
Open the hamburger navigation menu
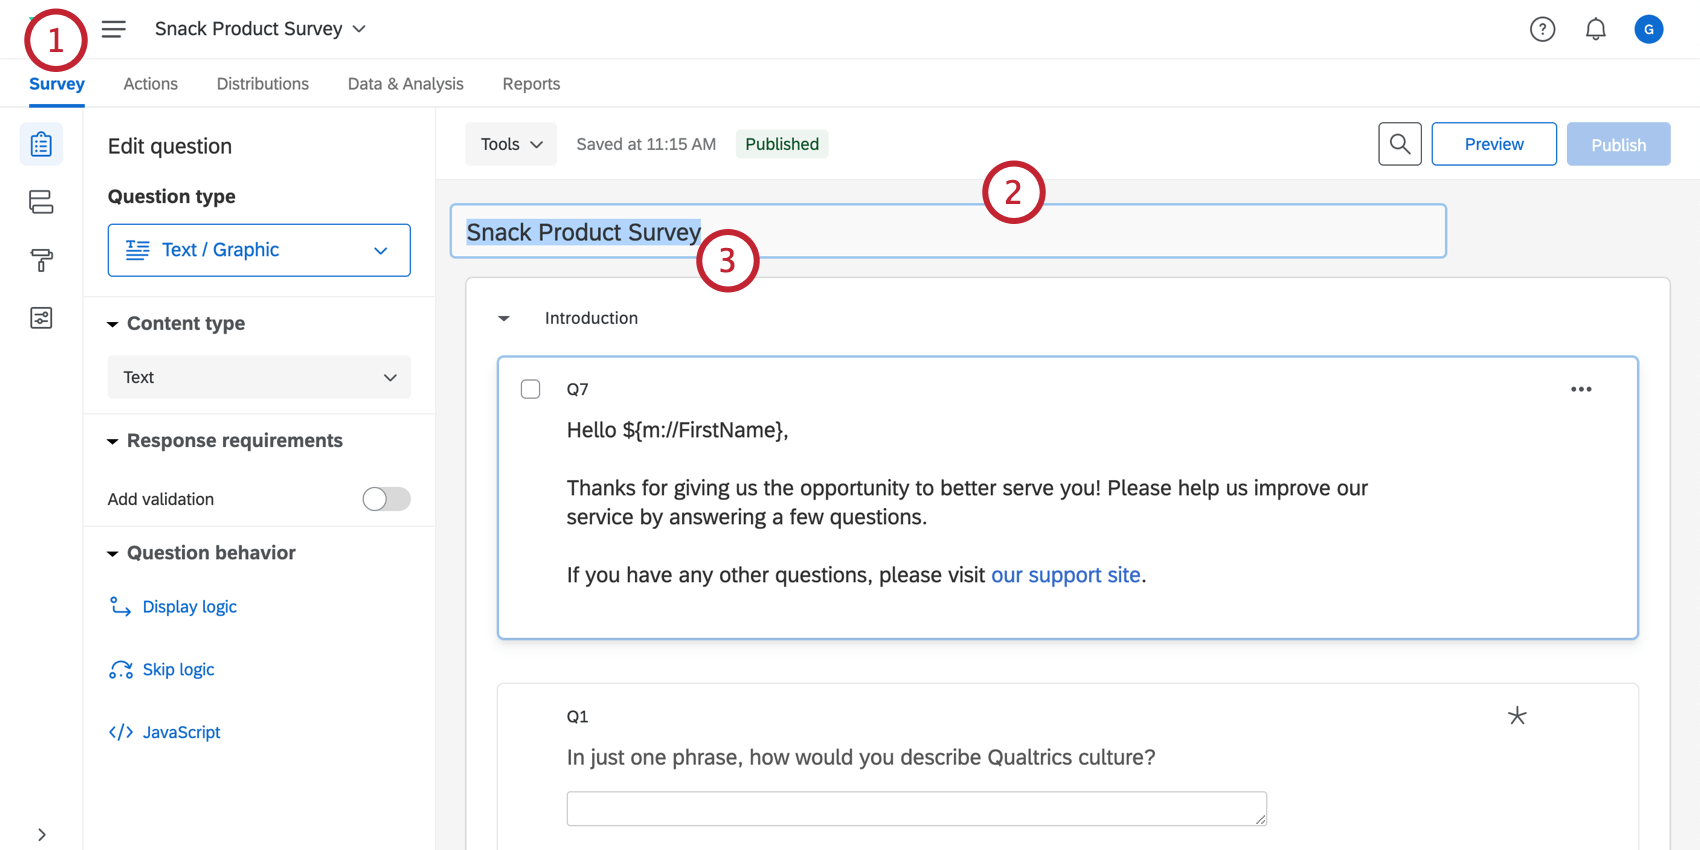[114, 29]
